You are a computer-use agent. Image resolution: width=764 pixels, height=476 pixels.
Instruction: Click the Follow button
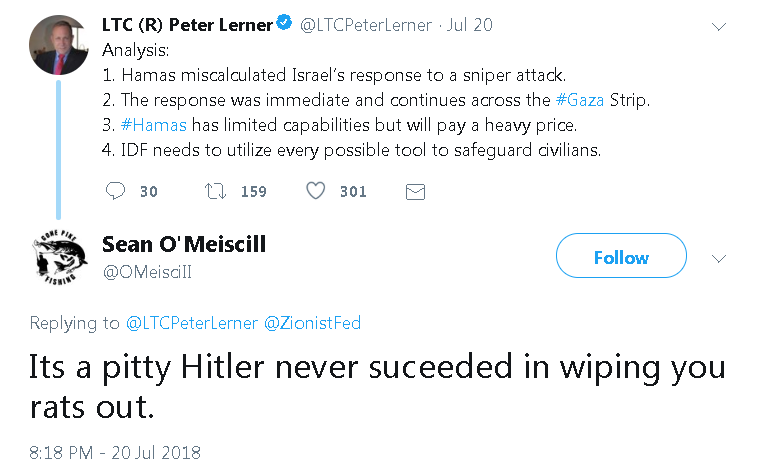(621, 257)
